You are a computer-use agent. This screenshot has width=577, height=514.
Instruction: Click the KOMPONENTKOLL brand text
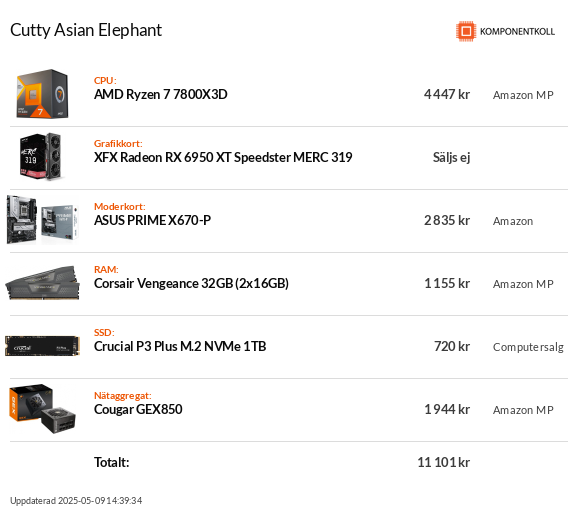click(x=517, y=32)
